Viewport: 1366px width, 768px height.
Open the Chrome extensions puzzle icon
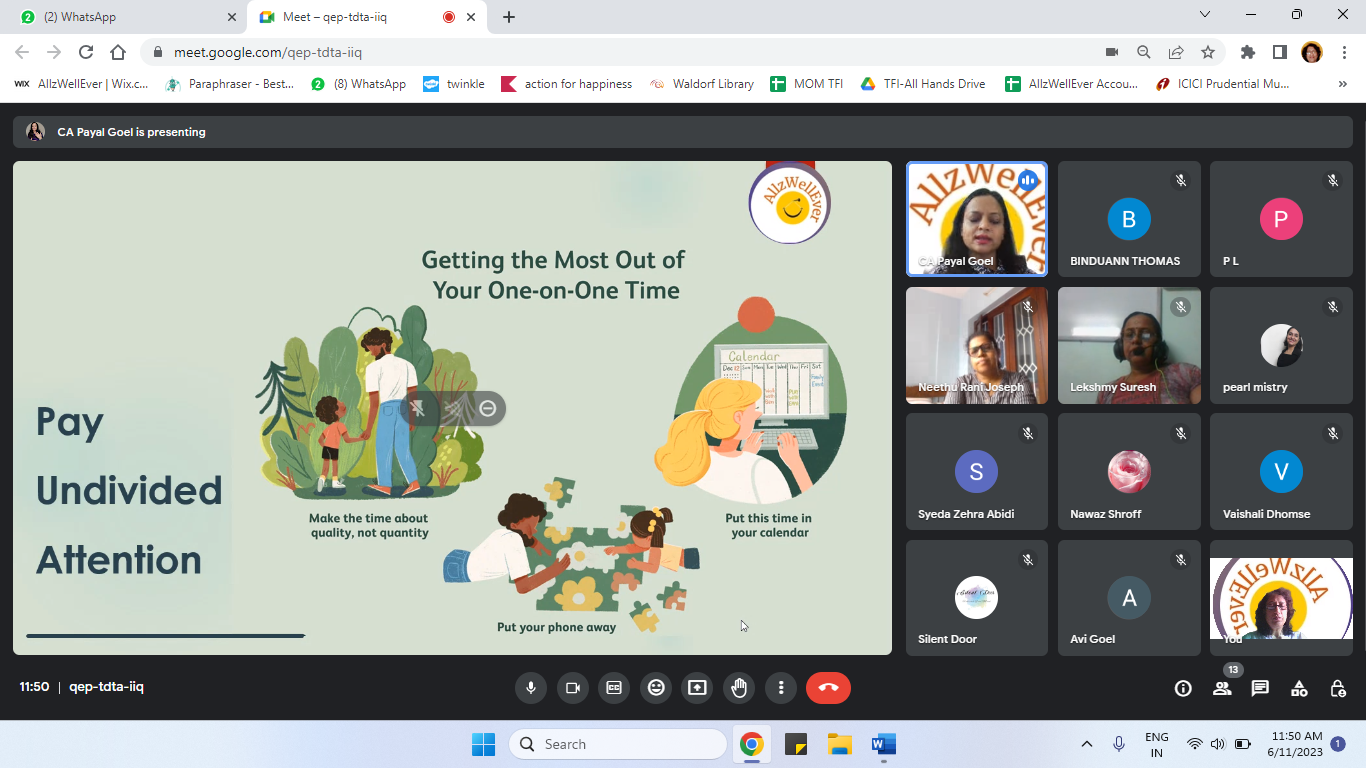[x=1247, y=52]
